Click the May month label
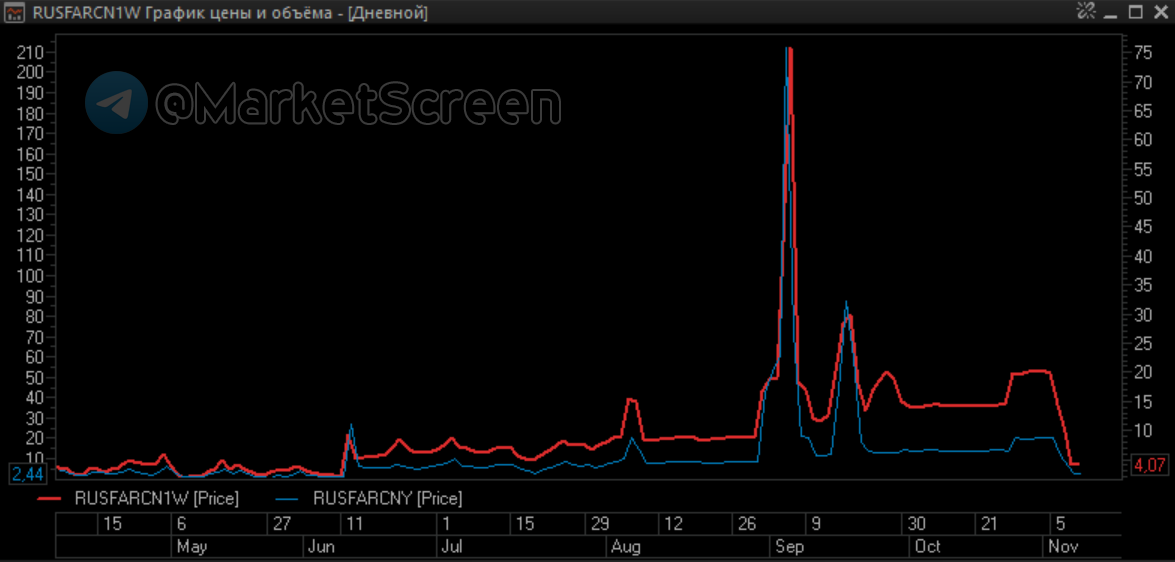This screenshot has height=562, width=1175. click(192, 547)
